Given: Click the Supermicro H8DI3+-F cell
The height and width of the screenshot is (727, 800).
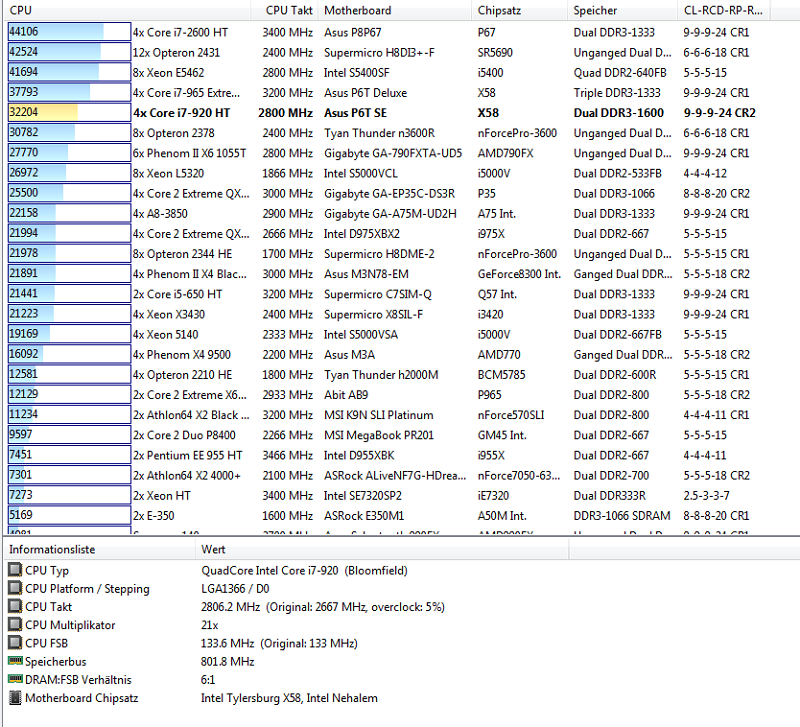Looking at the screenshot, I should tap(379, 52).
